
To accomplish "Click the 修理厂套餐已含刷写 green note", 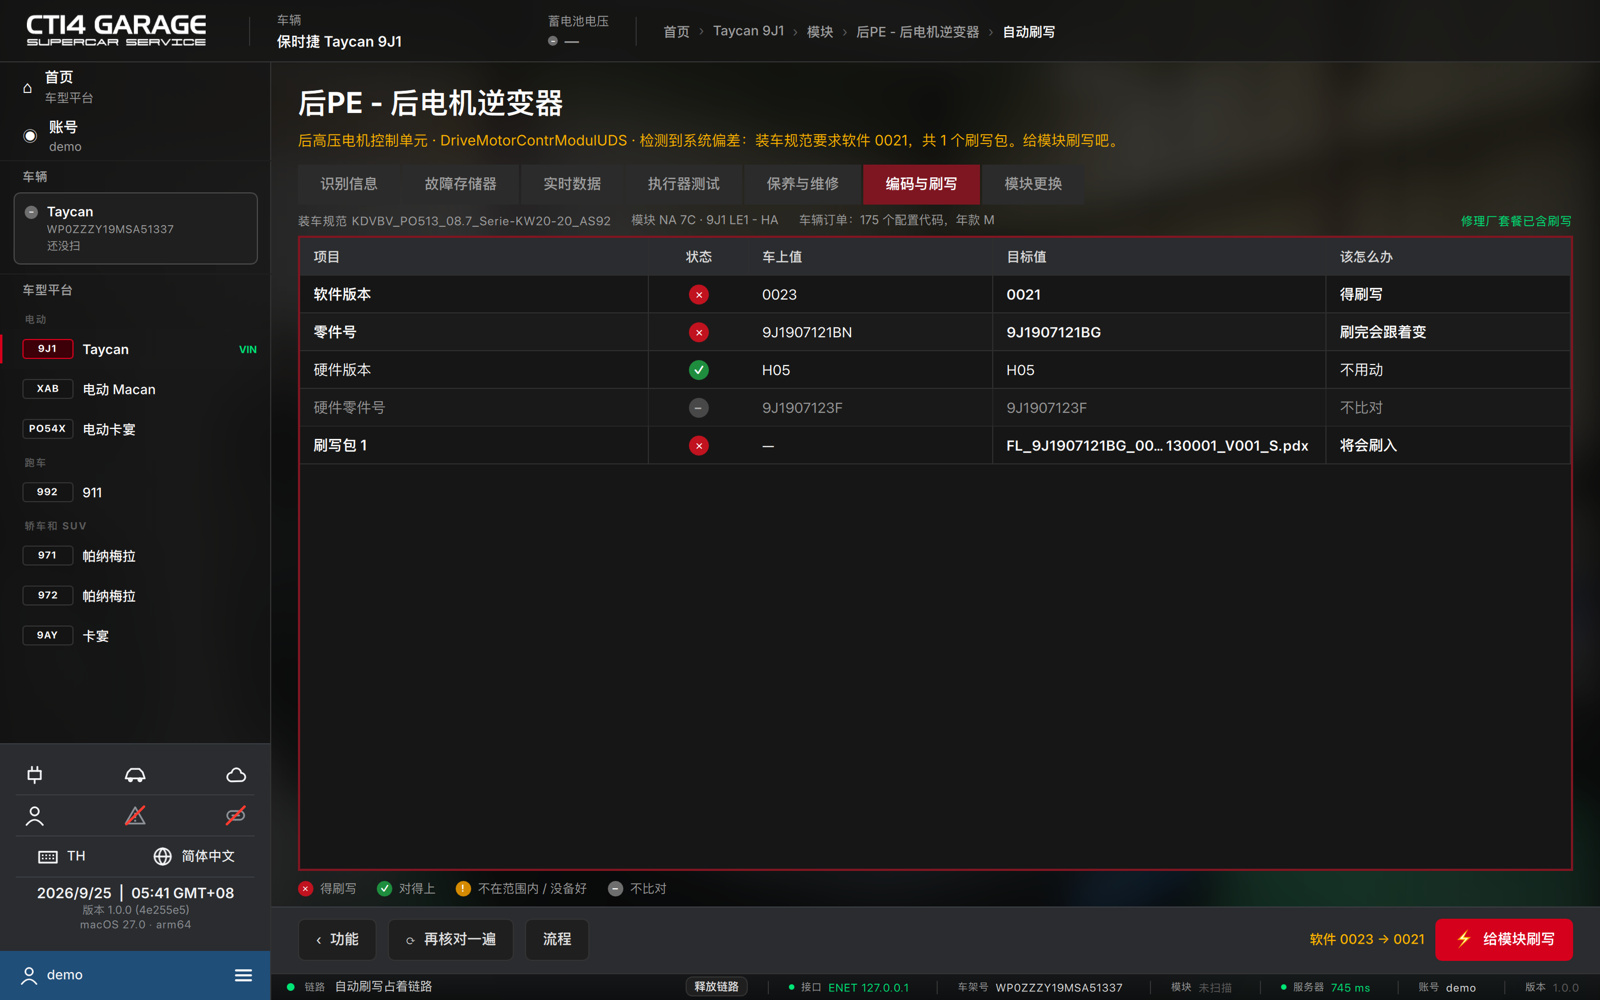I will click(x=1516, y=221).
